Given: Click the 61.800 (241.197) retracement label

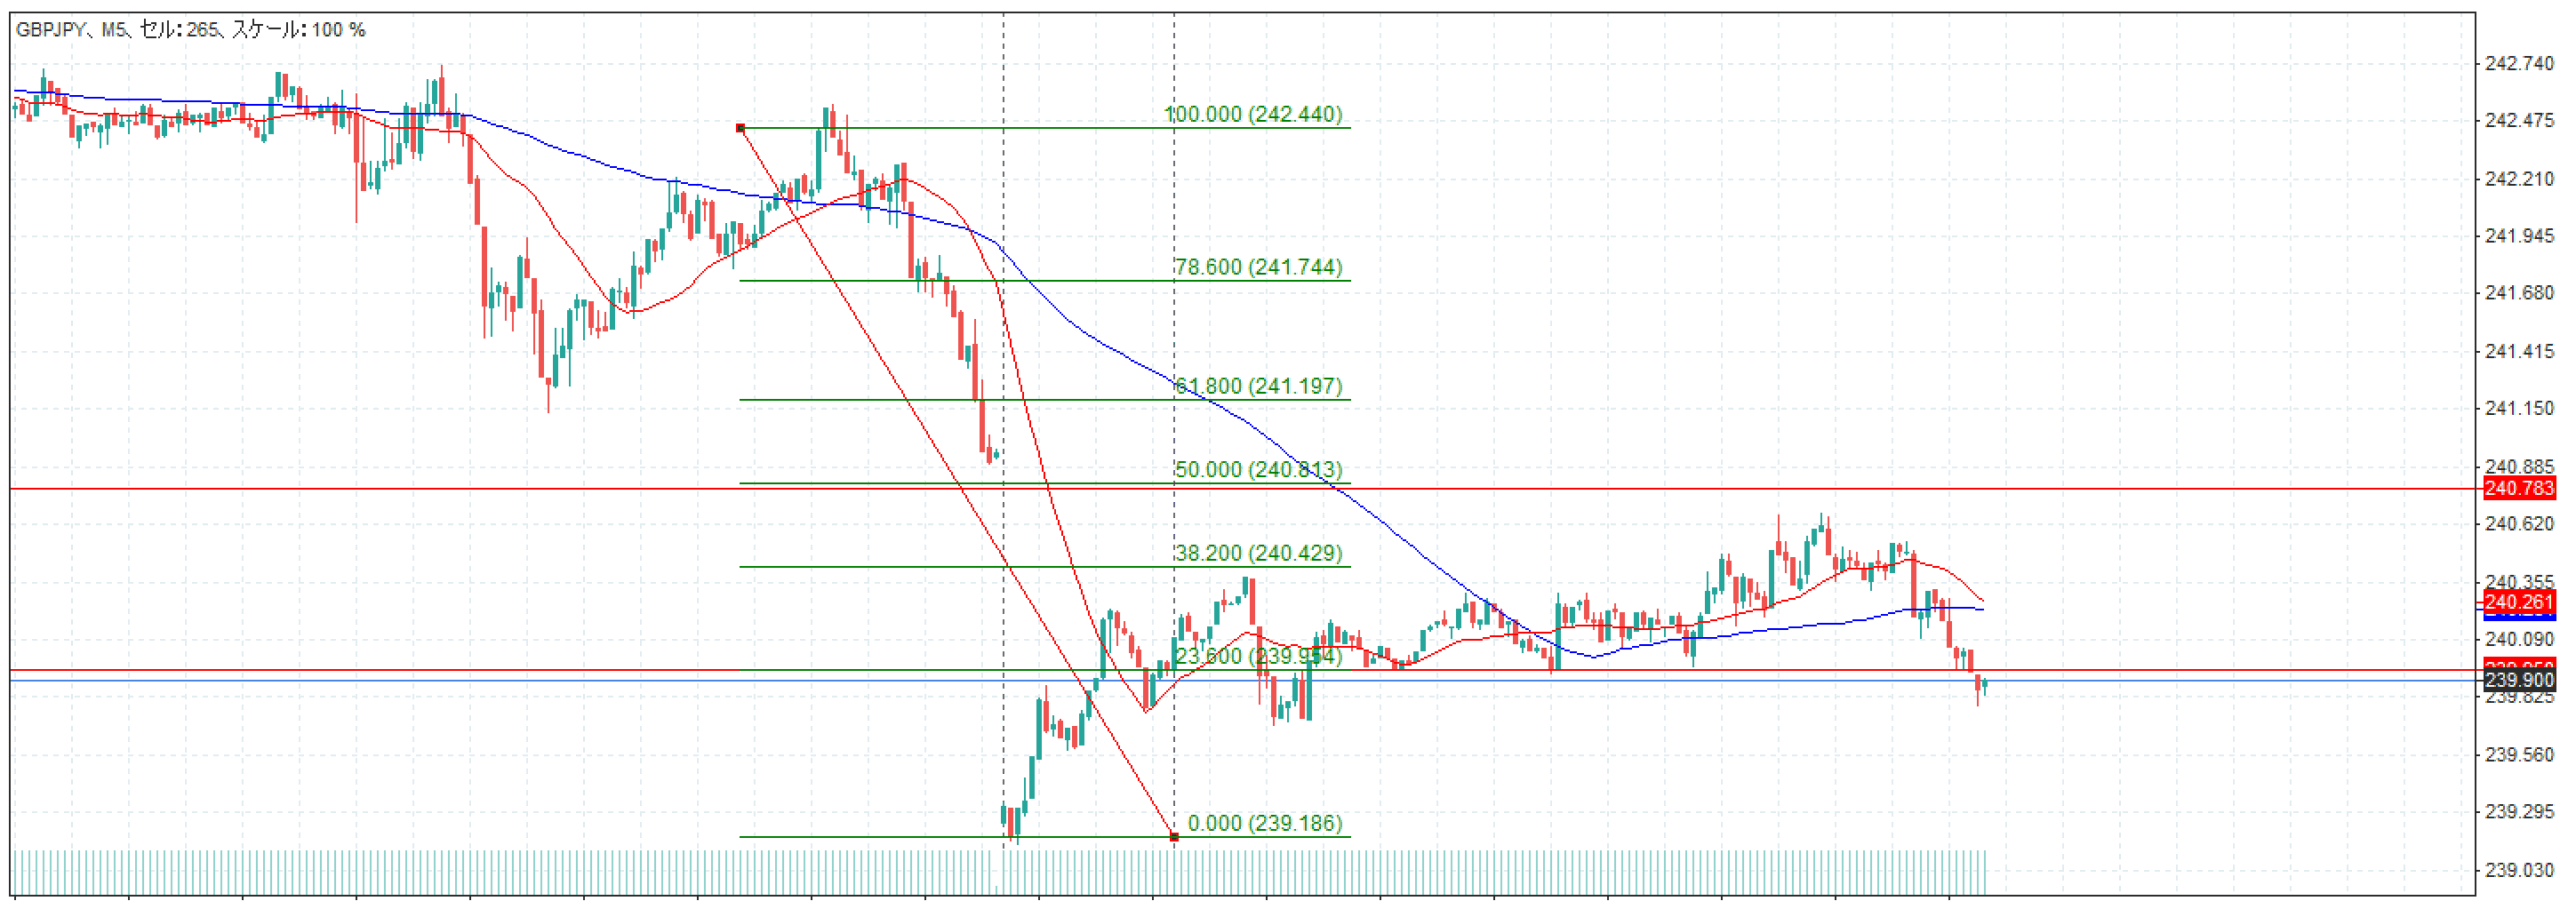Looking at the screenshot, I should pyautogui.click(x=1257, y=386).
